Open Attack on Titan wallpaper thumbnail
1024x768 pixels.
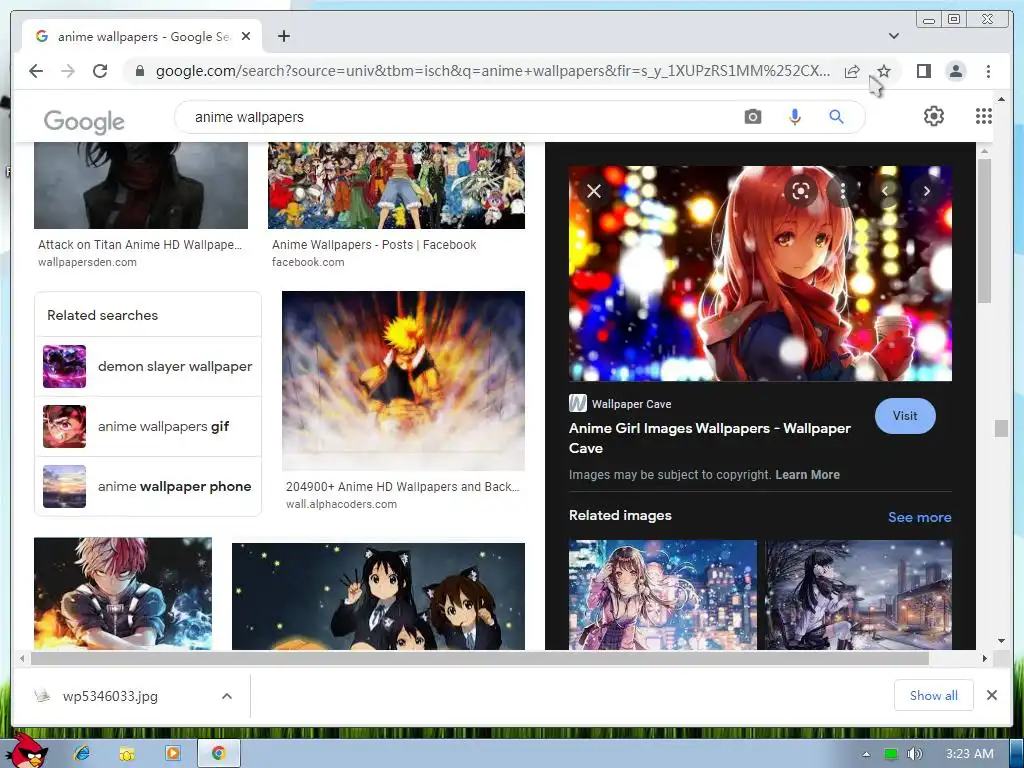141,185
